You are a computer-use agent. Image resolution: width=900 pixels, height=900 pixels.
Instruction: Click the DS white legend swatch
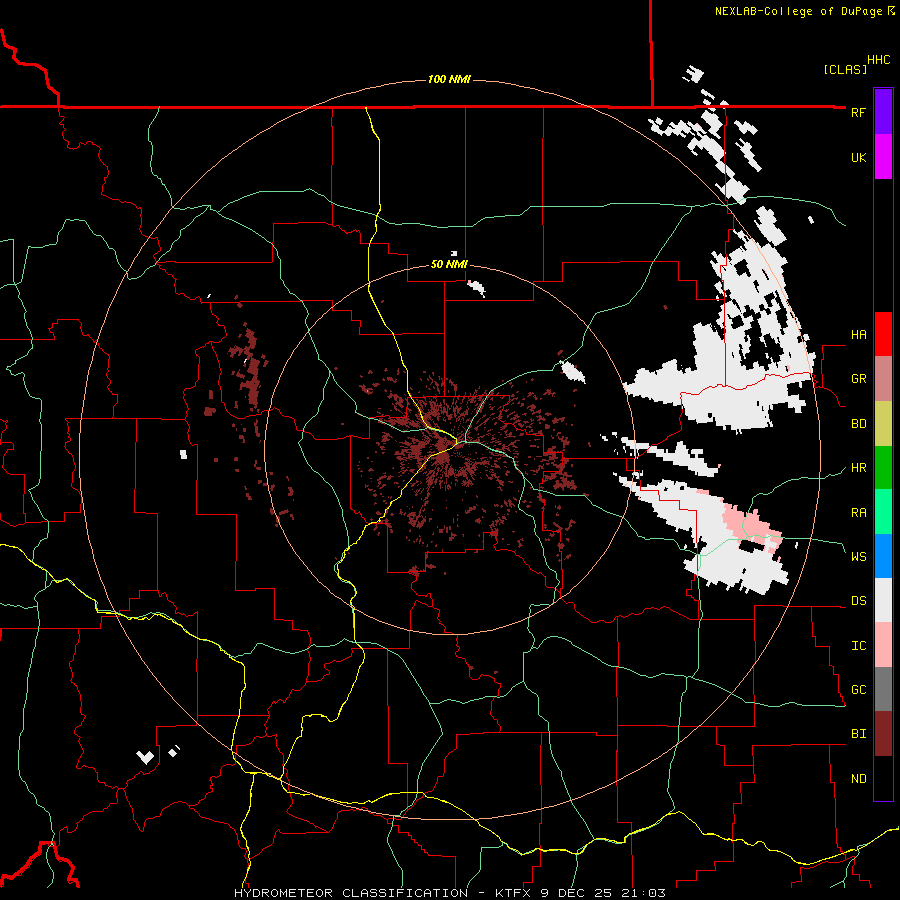(x=883, y=600)
